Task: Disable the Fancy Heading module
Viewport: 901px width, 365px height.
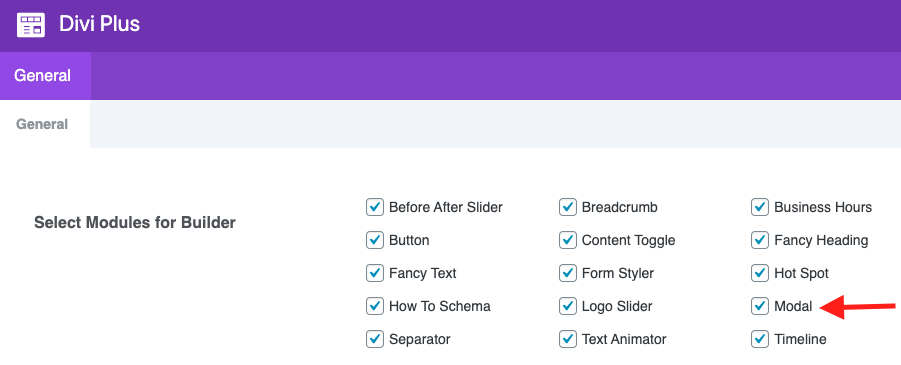Action: pos(760,240)
